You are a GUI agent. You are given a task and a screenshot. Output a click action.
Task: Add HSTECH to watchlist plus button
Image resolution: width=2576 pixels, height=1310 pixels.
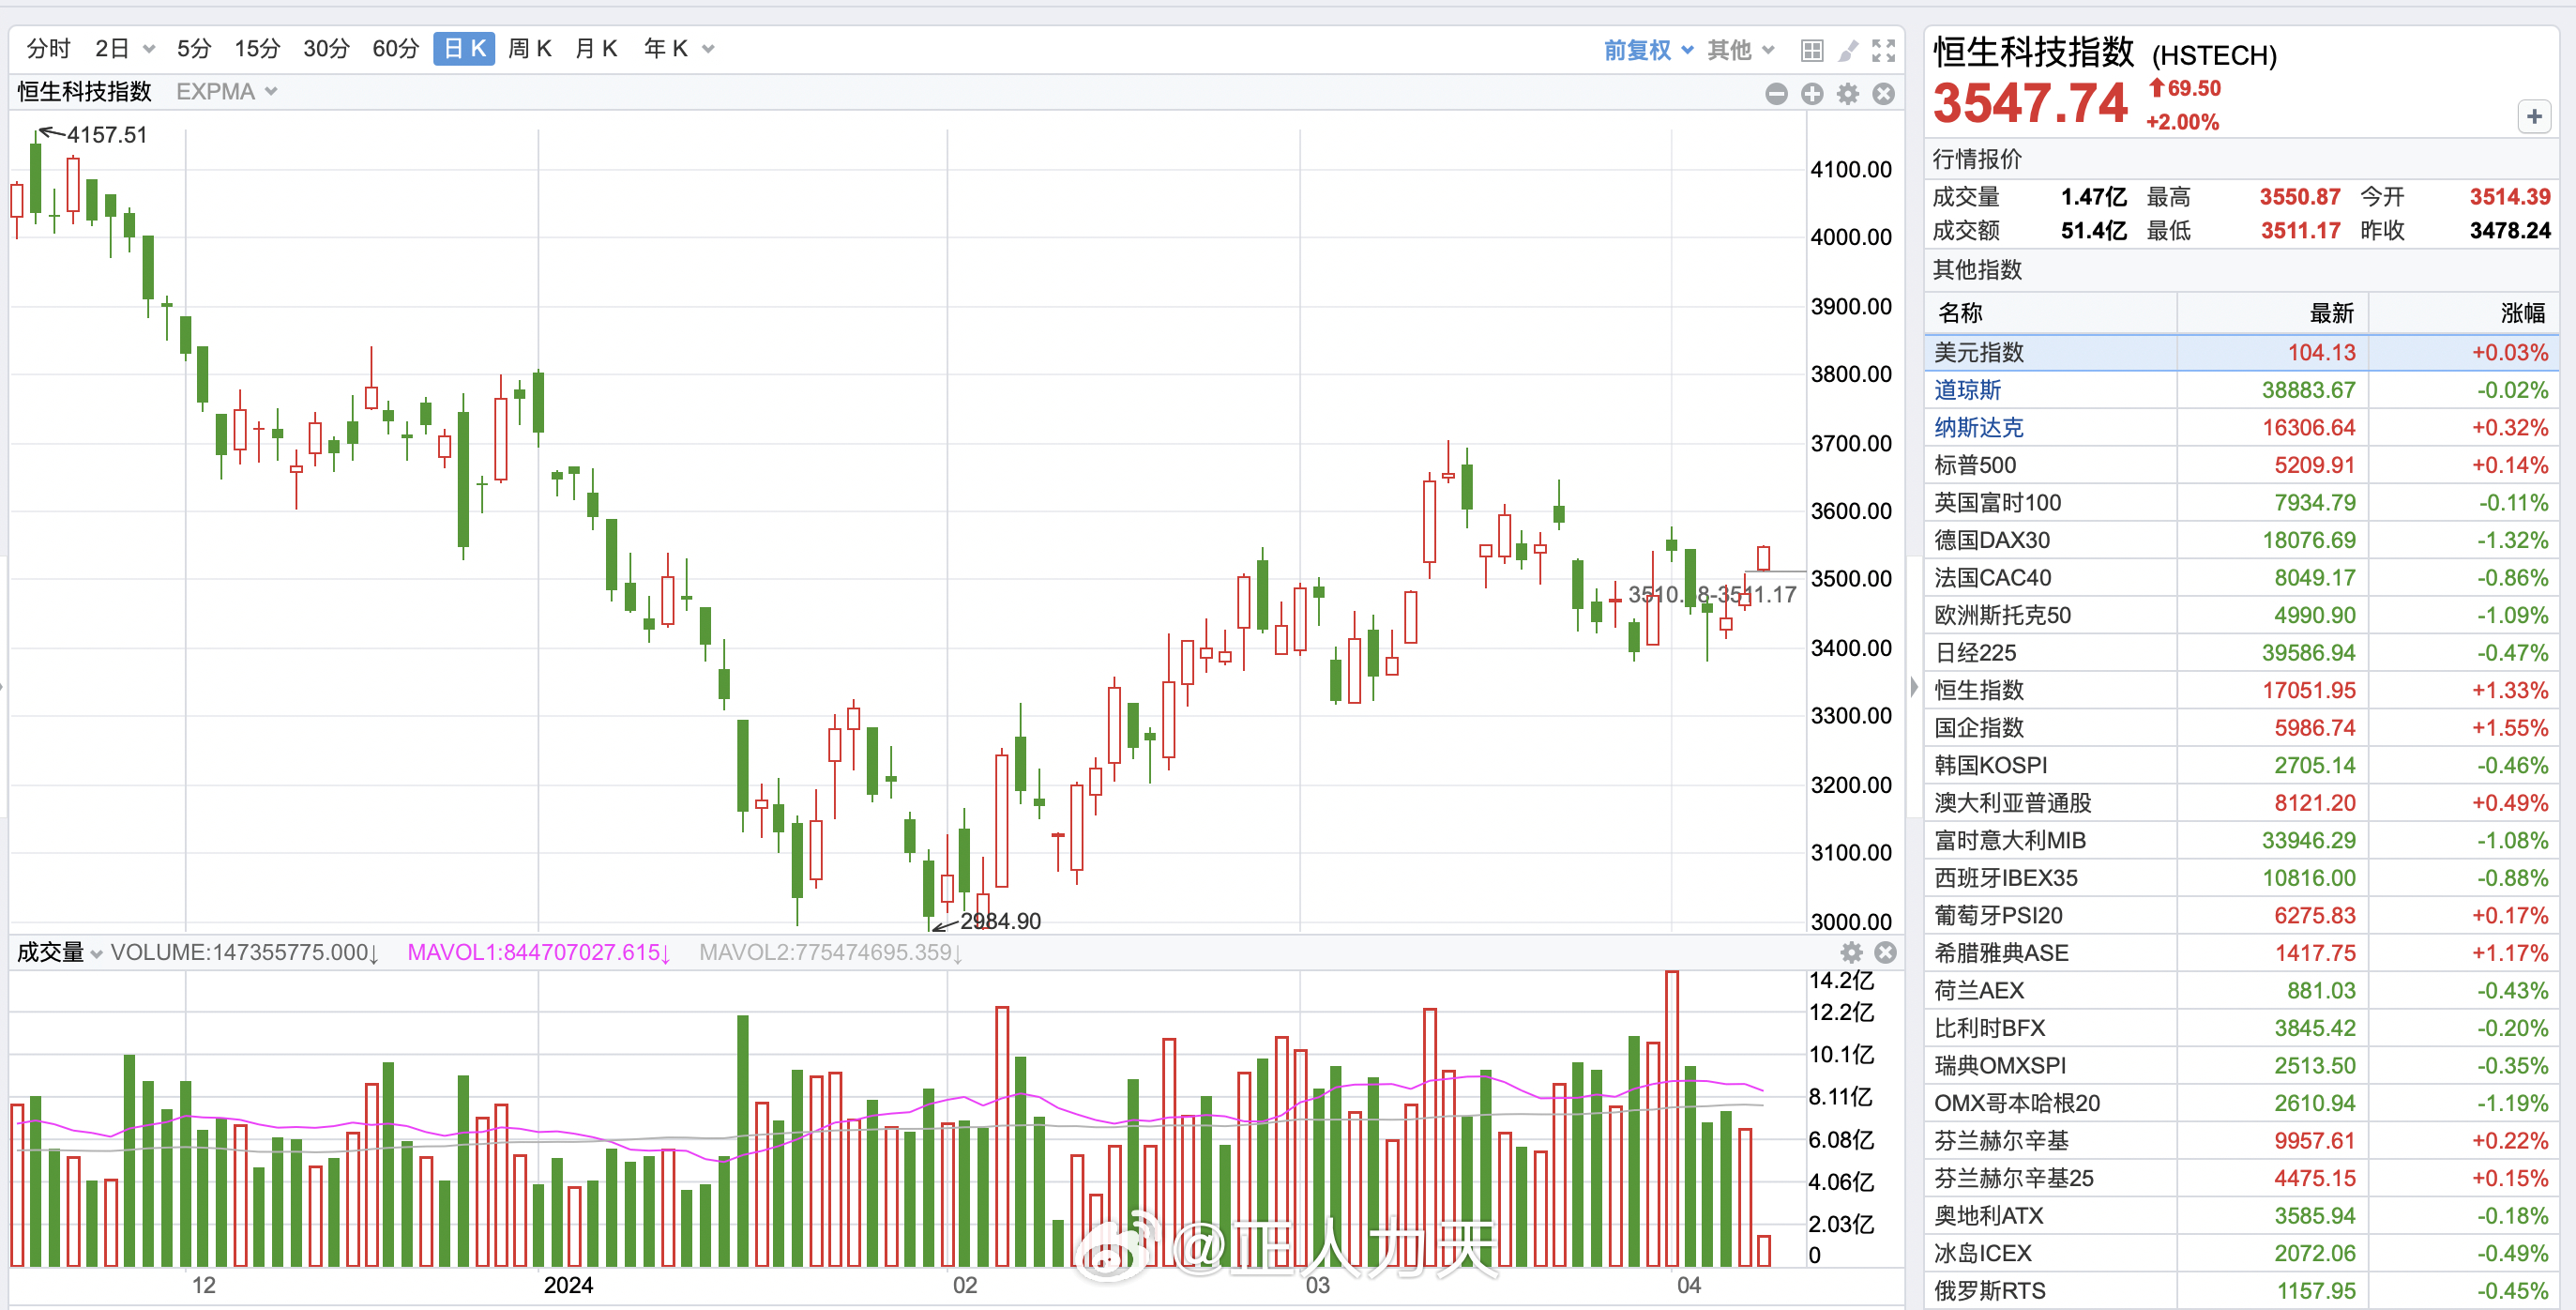[x=2533, y=117]
